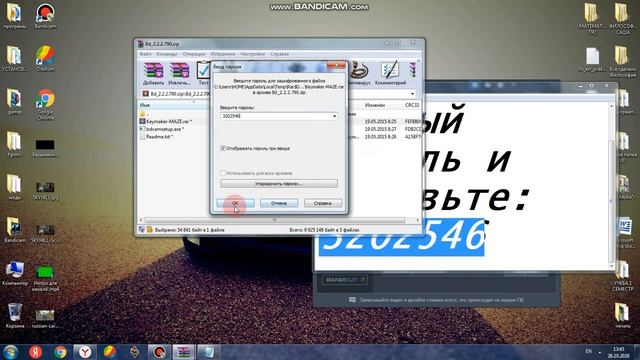Open the Файл menu in WinRAR
The width and height of the screenshot is (640, 360).
pyautogui.click(x=145, y=54)
